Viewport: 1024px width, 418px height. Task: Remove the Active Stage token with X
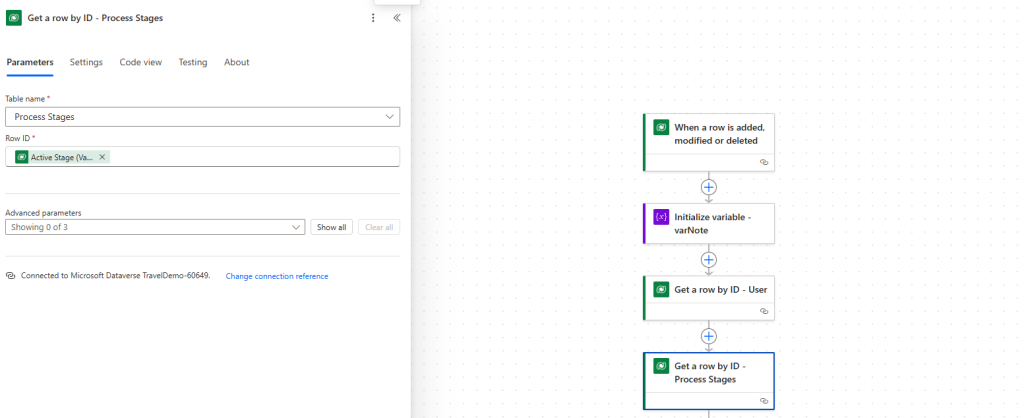point(102,157)
